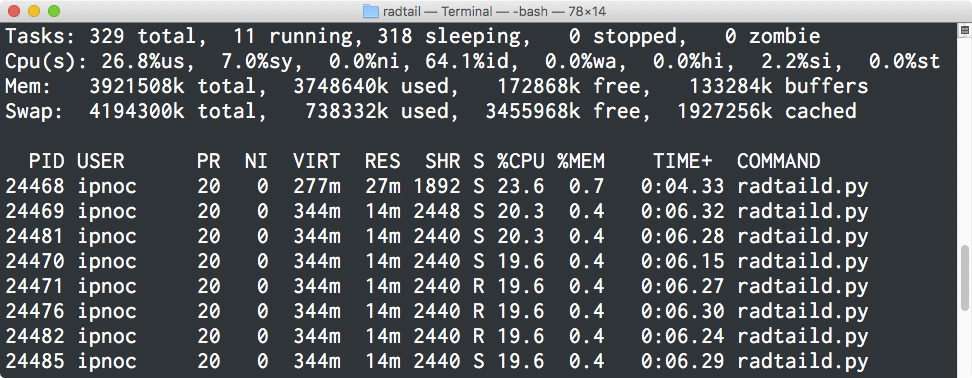972x378 pixels.
Task: Click the ipnoc user in PID 24476 row
Action: (x=107, y=311)
